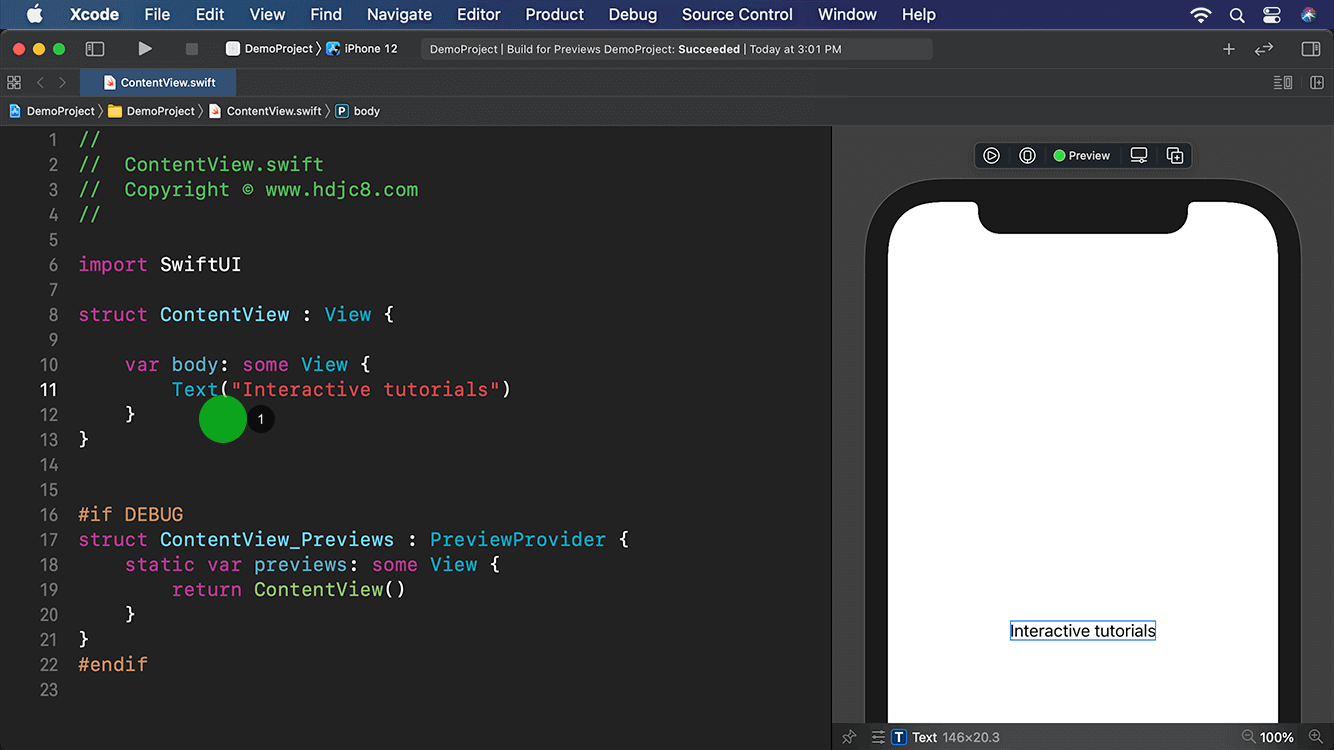The image size is (1334, 750).
Task: Click the Siri icon in menu bar
Action: coord(1308,15)
